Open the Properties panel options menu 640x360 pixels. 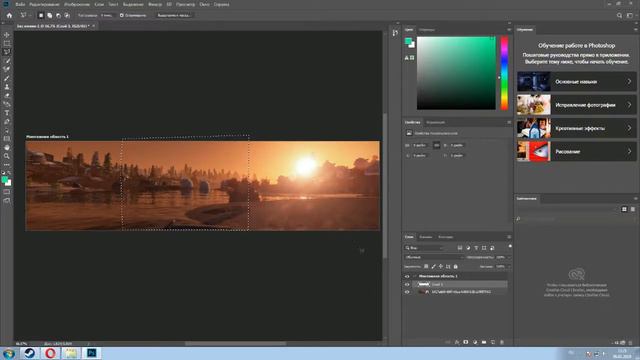pyautogui.click(x=509, y=122)
